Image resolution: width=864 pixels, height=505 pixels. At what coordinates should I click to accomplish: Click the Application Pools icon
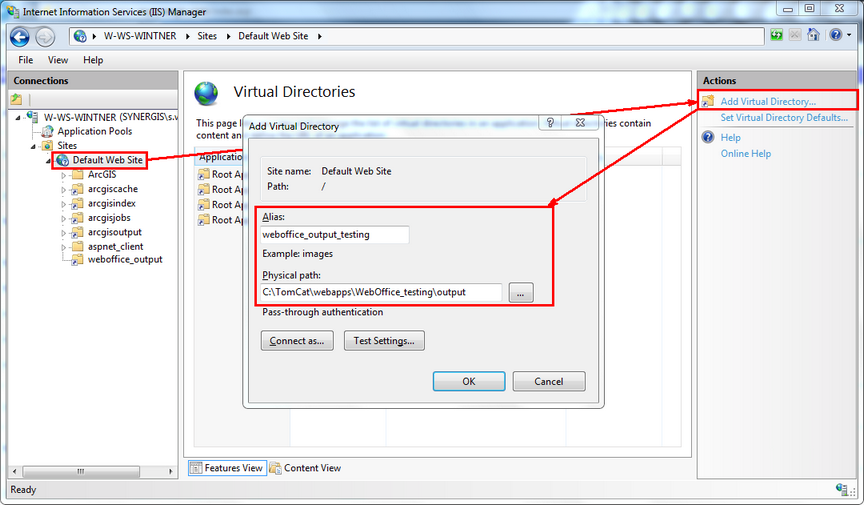click(48, 131)
